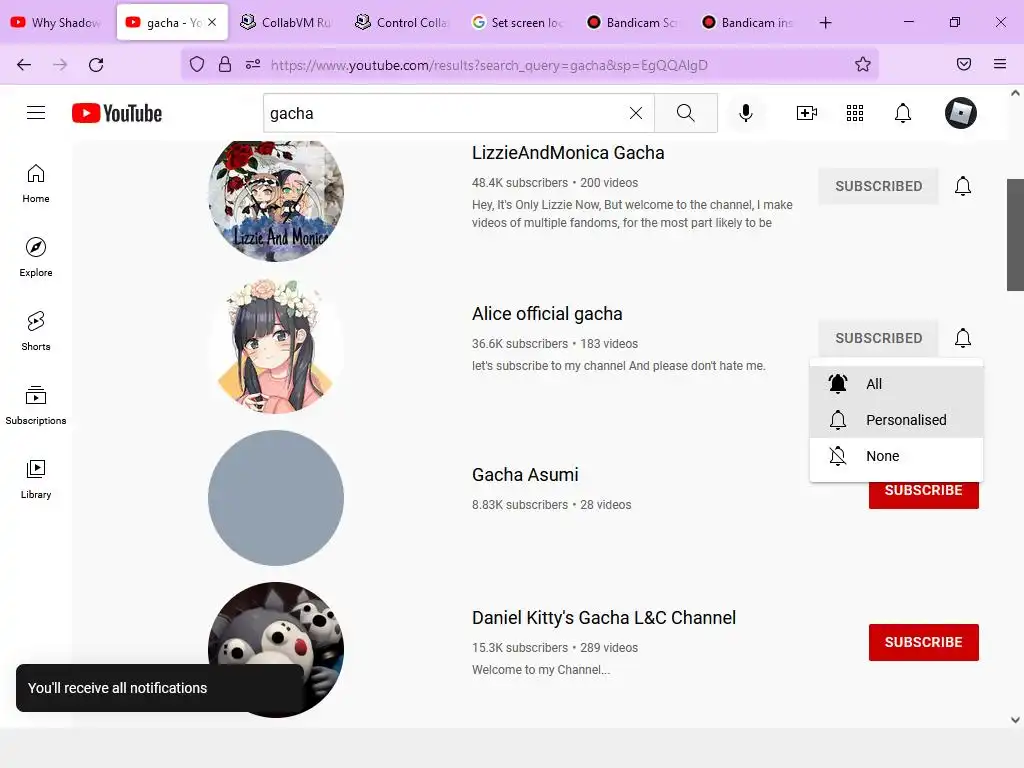This screenshot has width=1024, height=768.
Task: Select Personalised notifications option
Action: pyautogui.click(x=896, y=420)
